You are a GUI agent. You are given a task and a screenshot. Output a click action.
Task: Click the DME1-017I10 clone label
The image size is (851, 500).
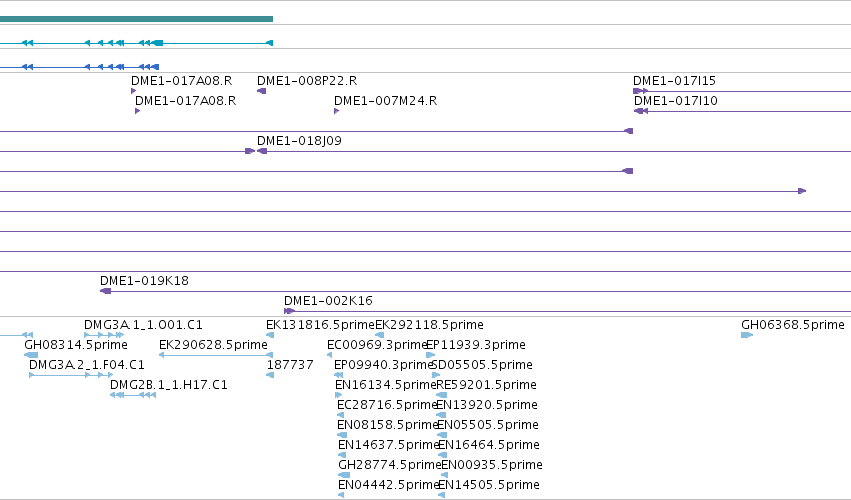point(676,101)
